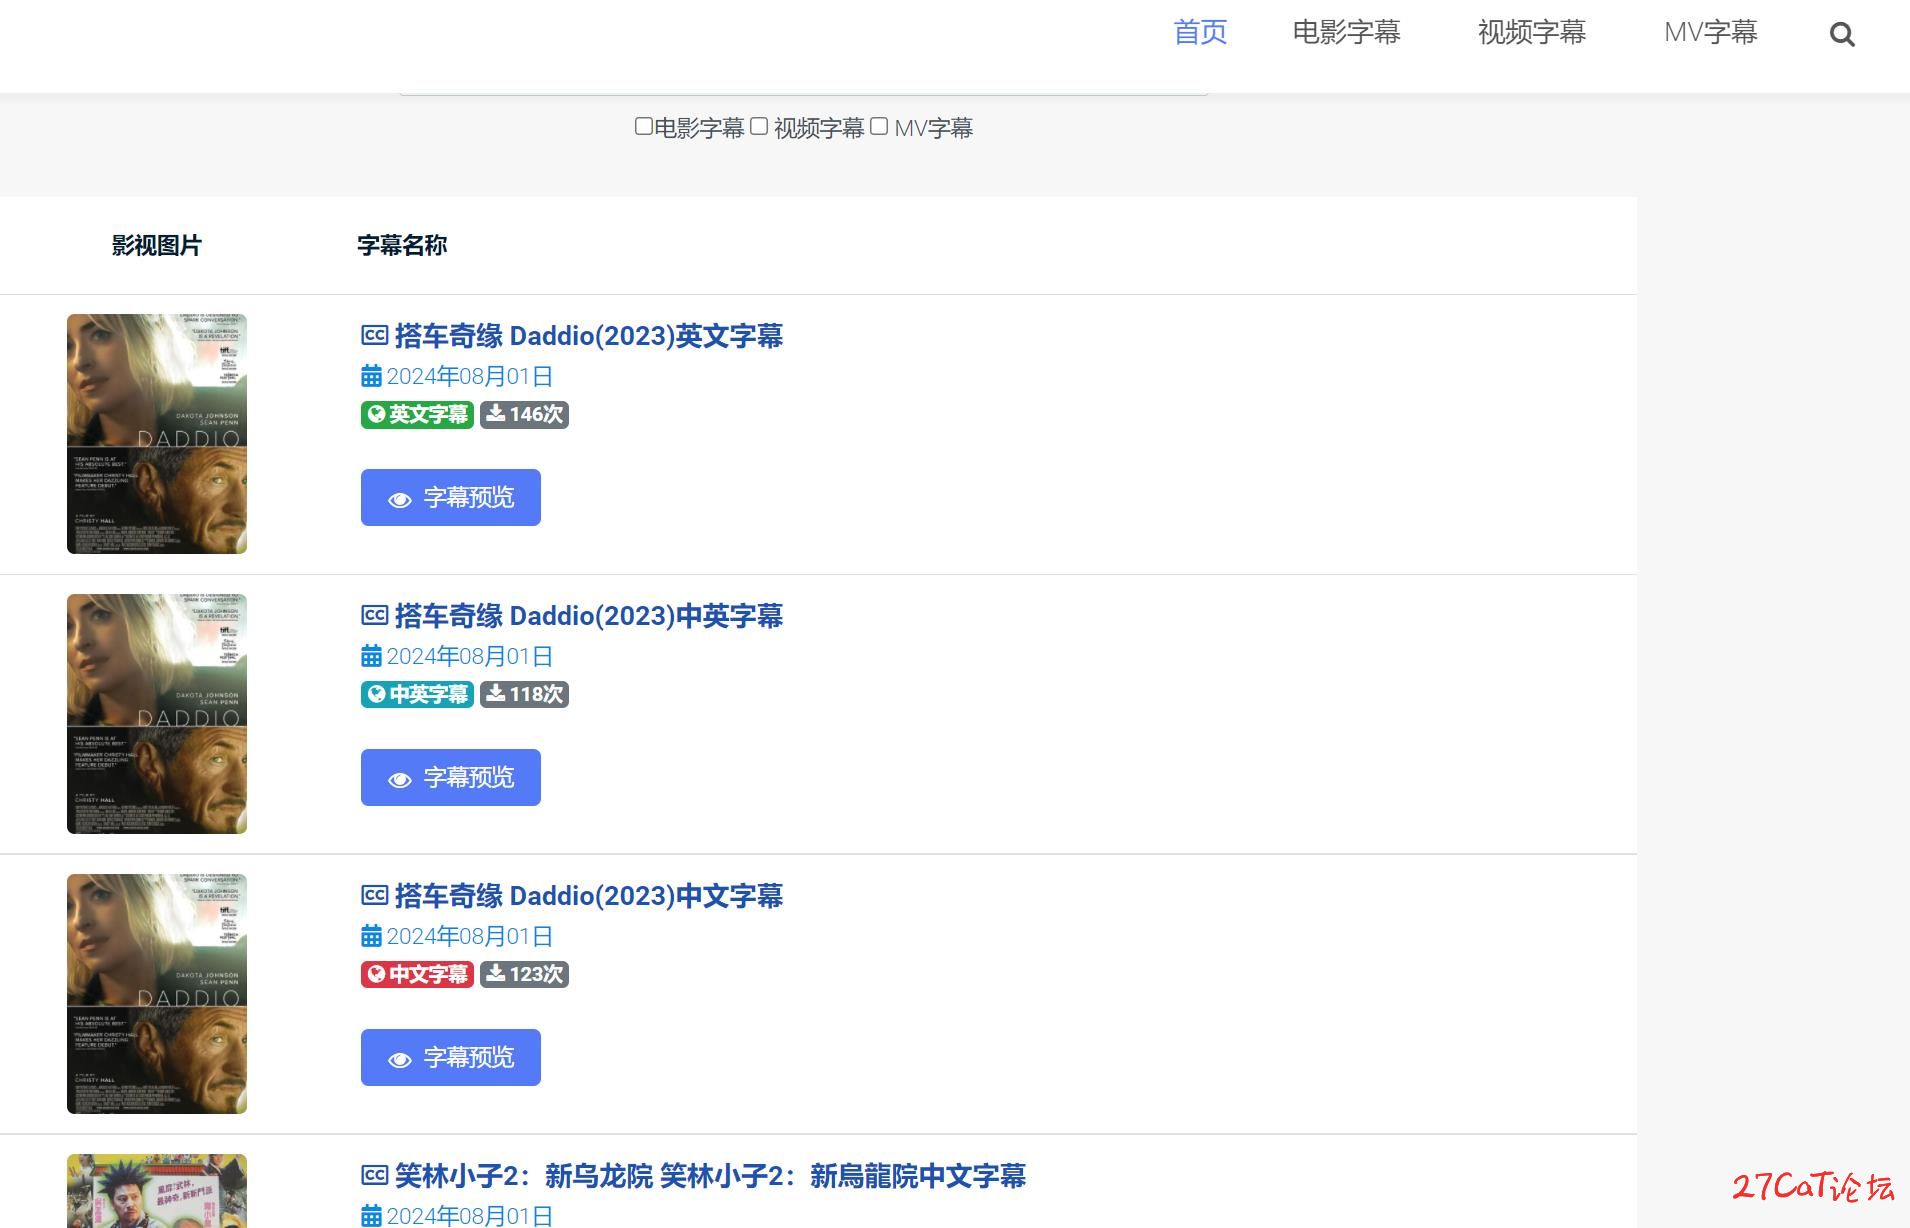
Task: Click date 2024年08月01日 under Daddio 中英字幕
Action: [470, 656]
